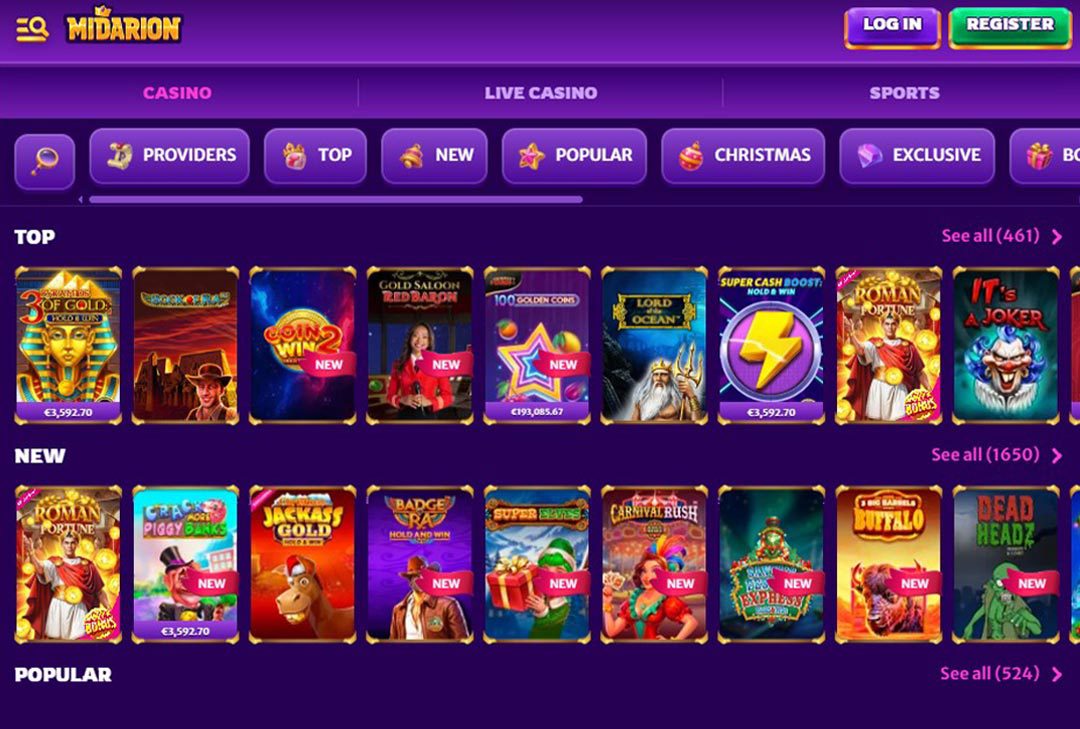Screen dimensions: 1080x729
Task: Expand Top section via See all (461)
Action: [x=1001, y=236]
